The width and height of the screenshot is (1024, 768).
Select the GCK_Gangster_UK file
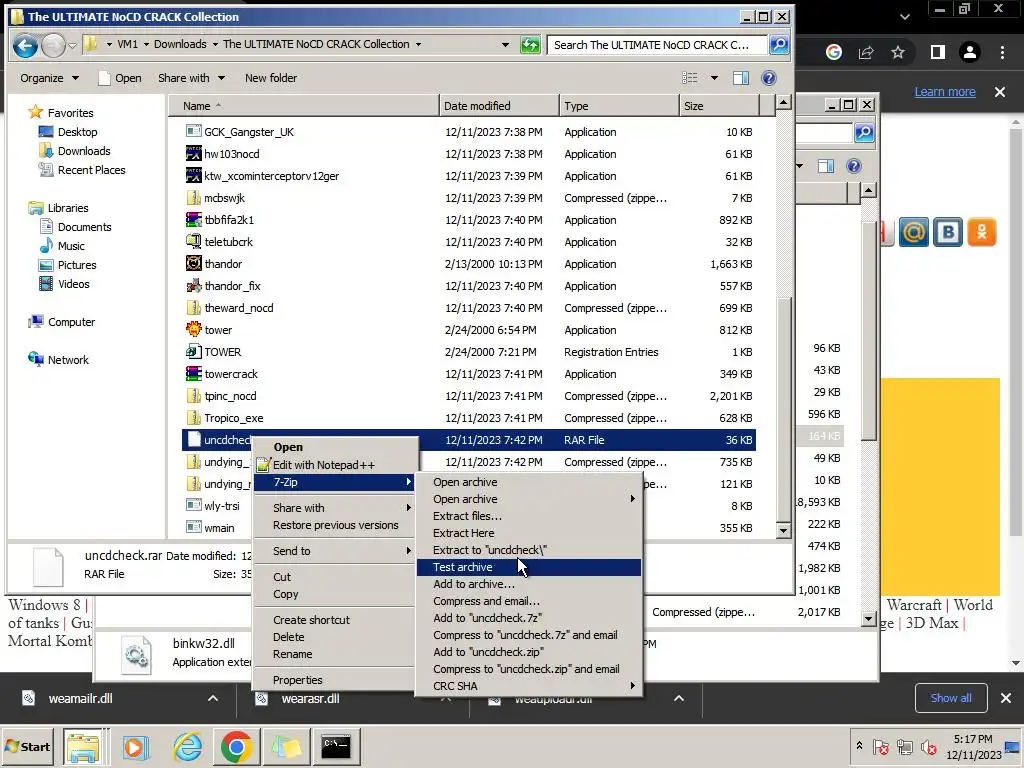pos(249,132)
